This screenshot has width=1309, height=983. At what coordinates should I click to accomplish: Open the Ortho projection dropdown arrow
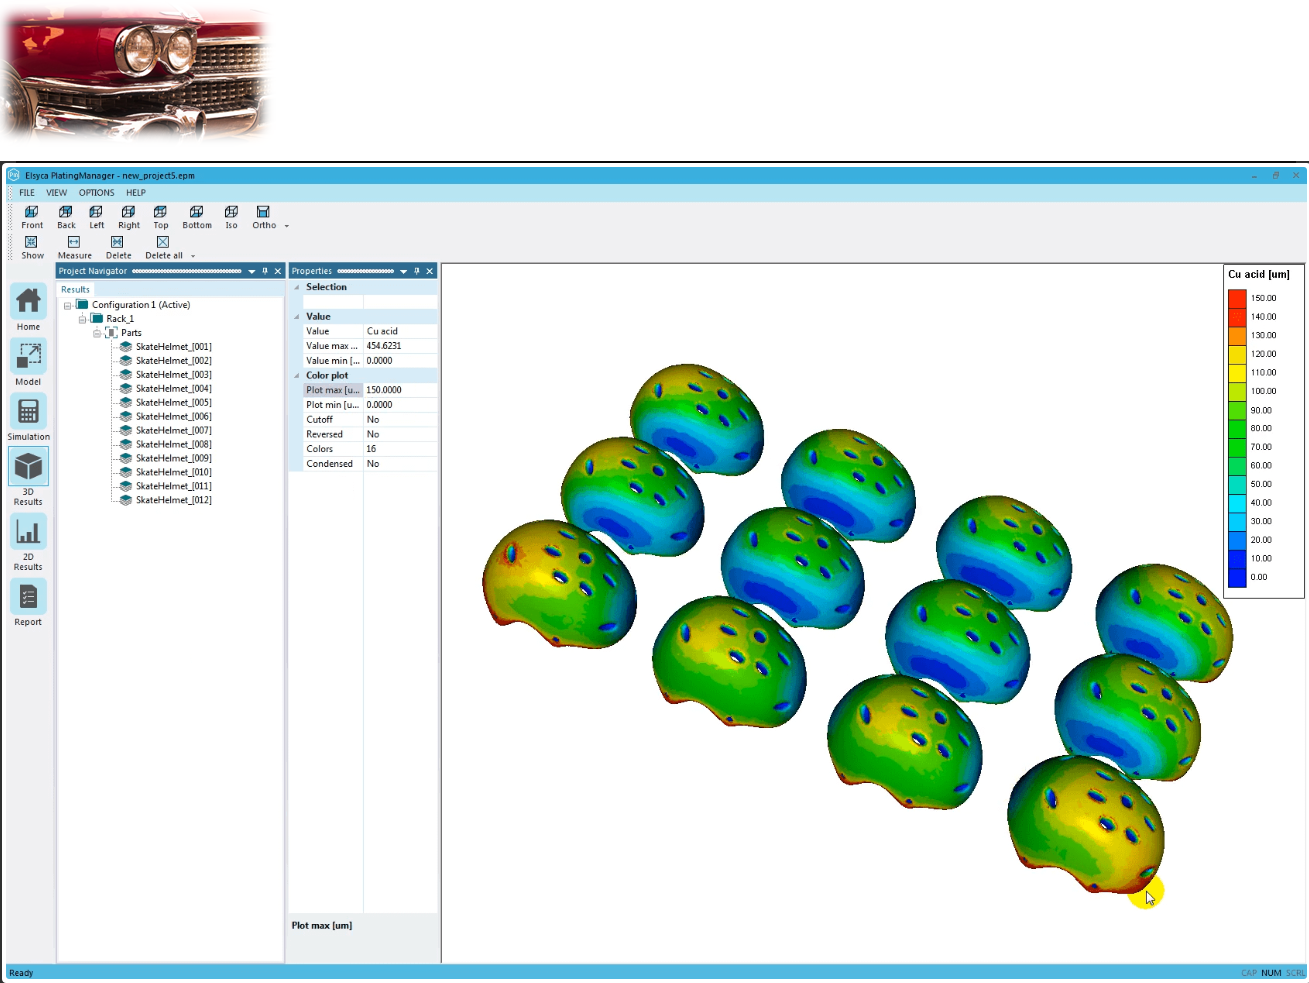(287, 226)
